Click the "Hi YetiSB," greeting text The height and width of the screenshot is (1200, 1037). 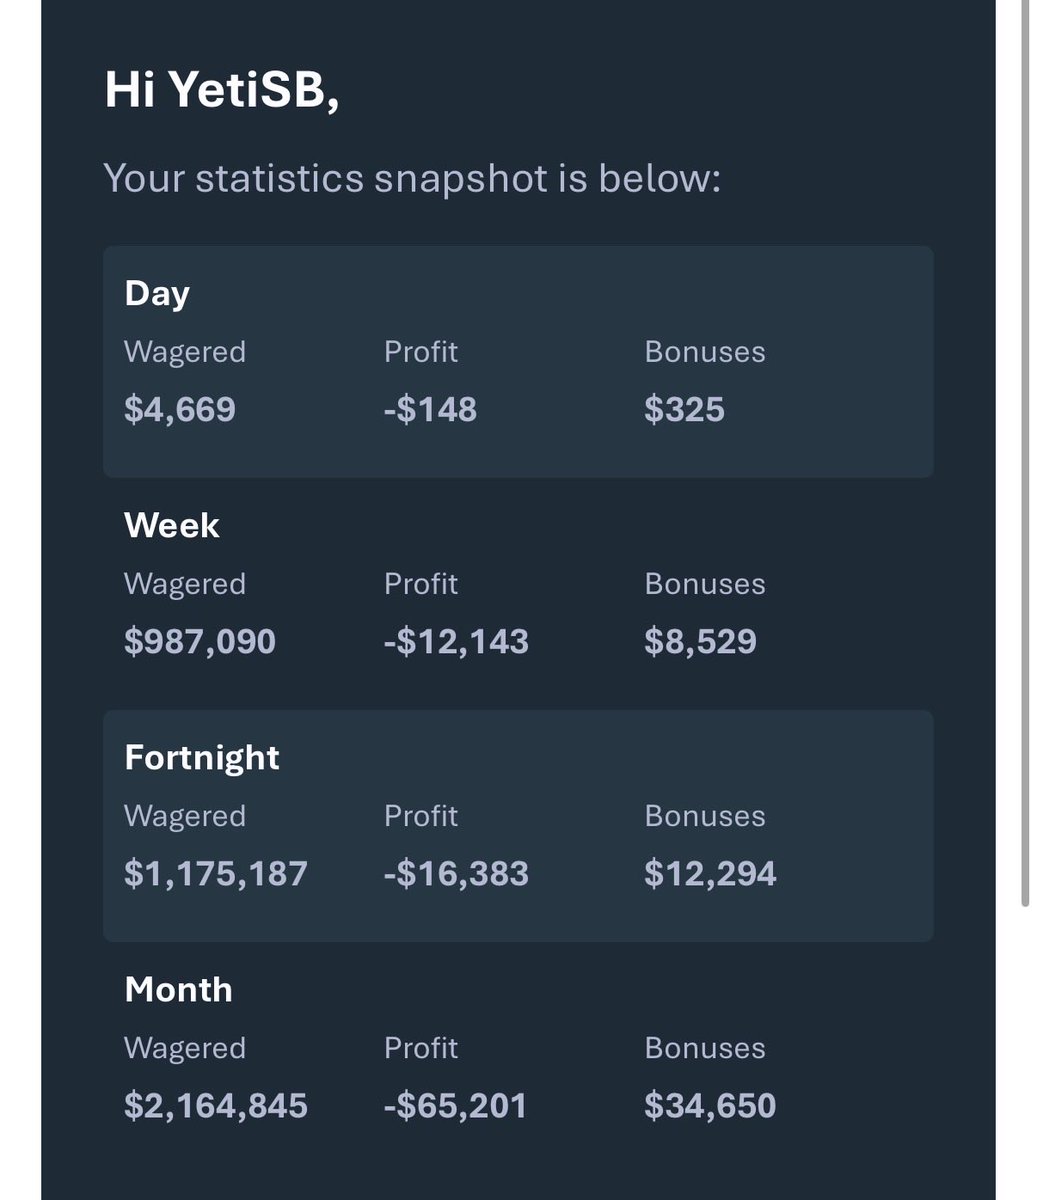point(221,91)
